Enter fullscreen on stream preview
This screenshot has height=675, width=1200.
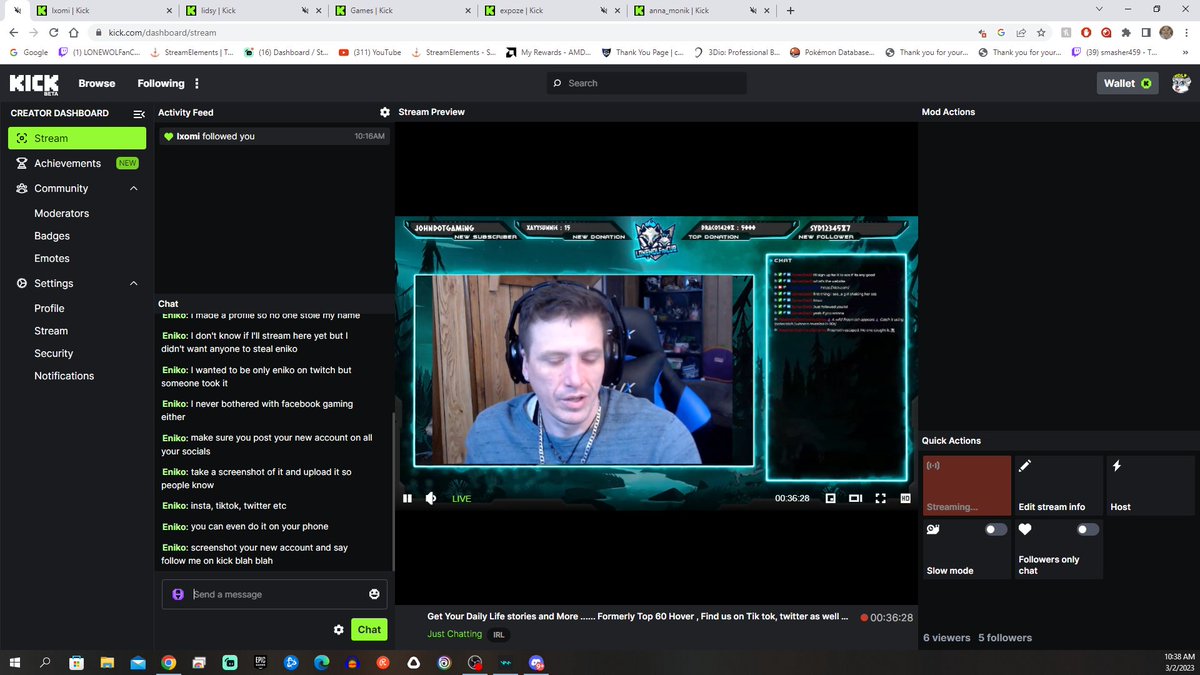(880, 498)
